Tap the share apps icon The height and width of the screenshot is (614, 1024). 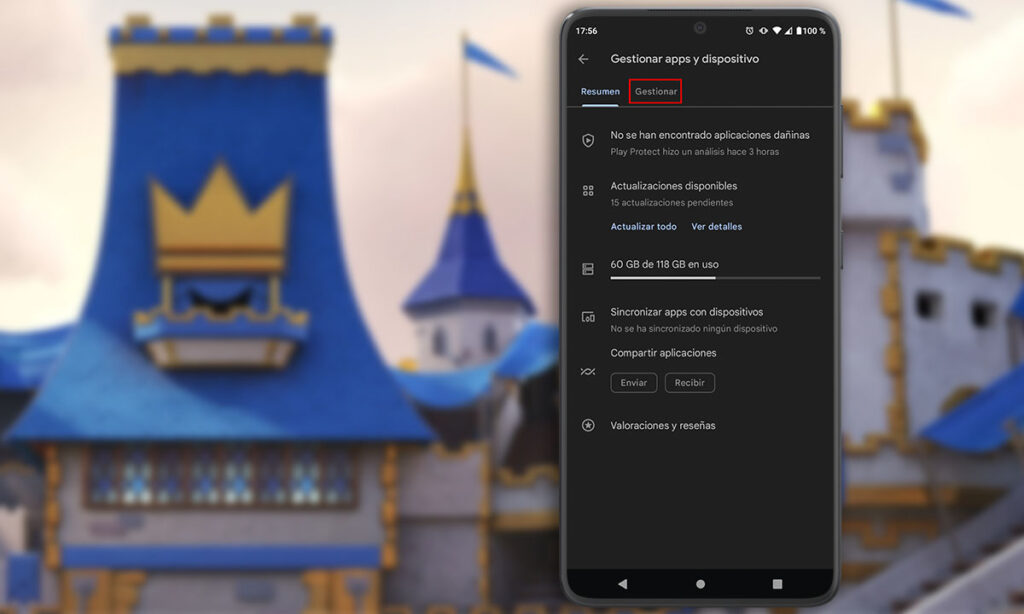point(588,372)
